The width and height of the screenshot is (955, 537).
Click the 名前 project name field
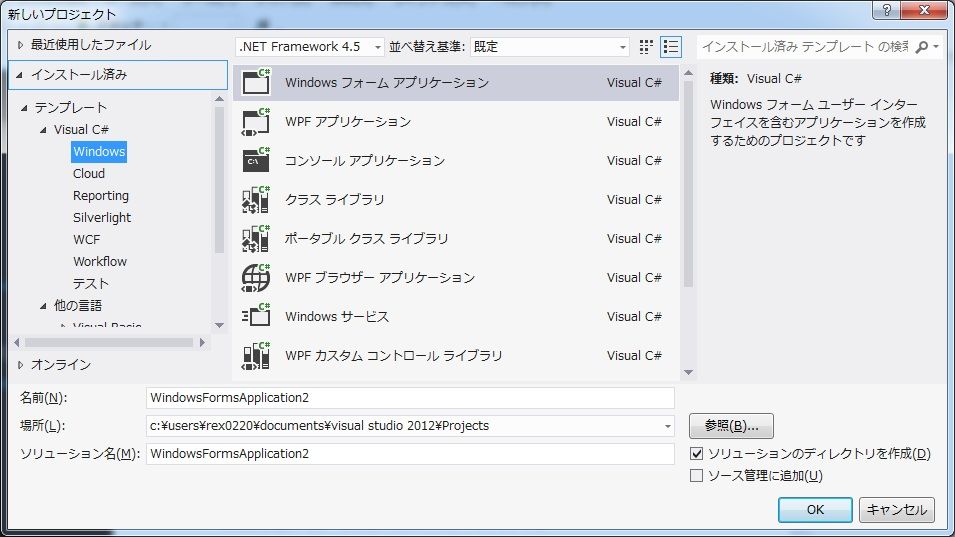411,398
